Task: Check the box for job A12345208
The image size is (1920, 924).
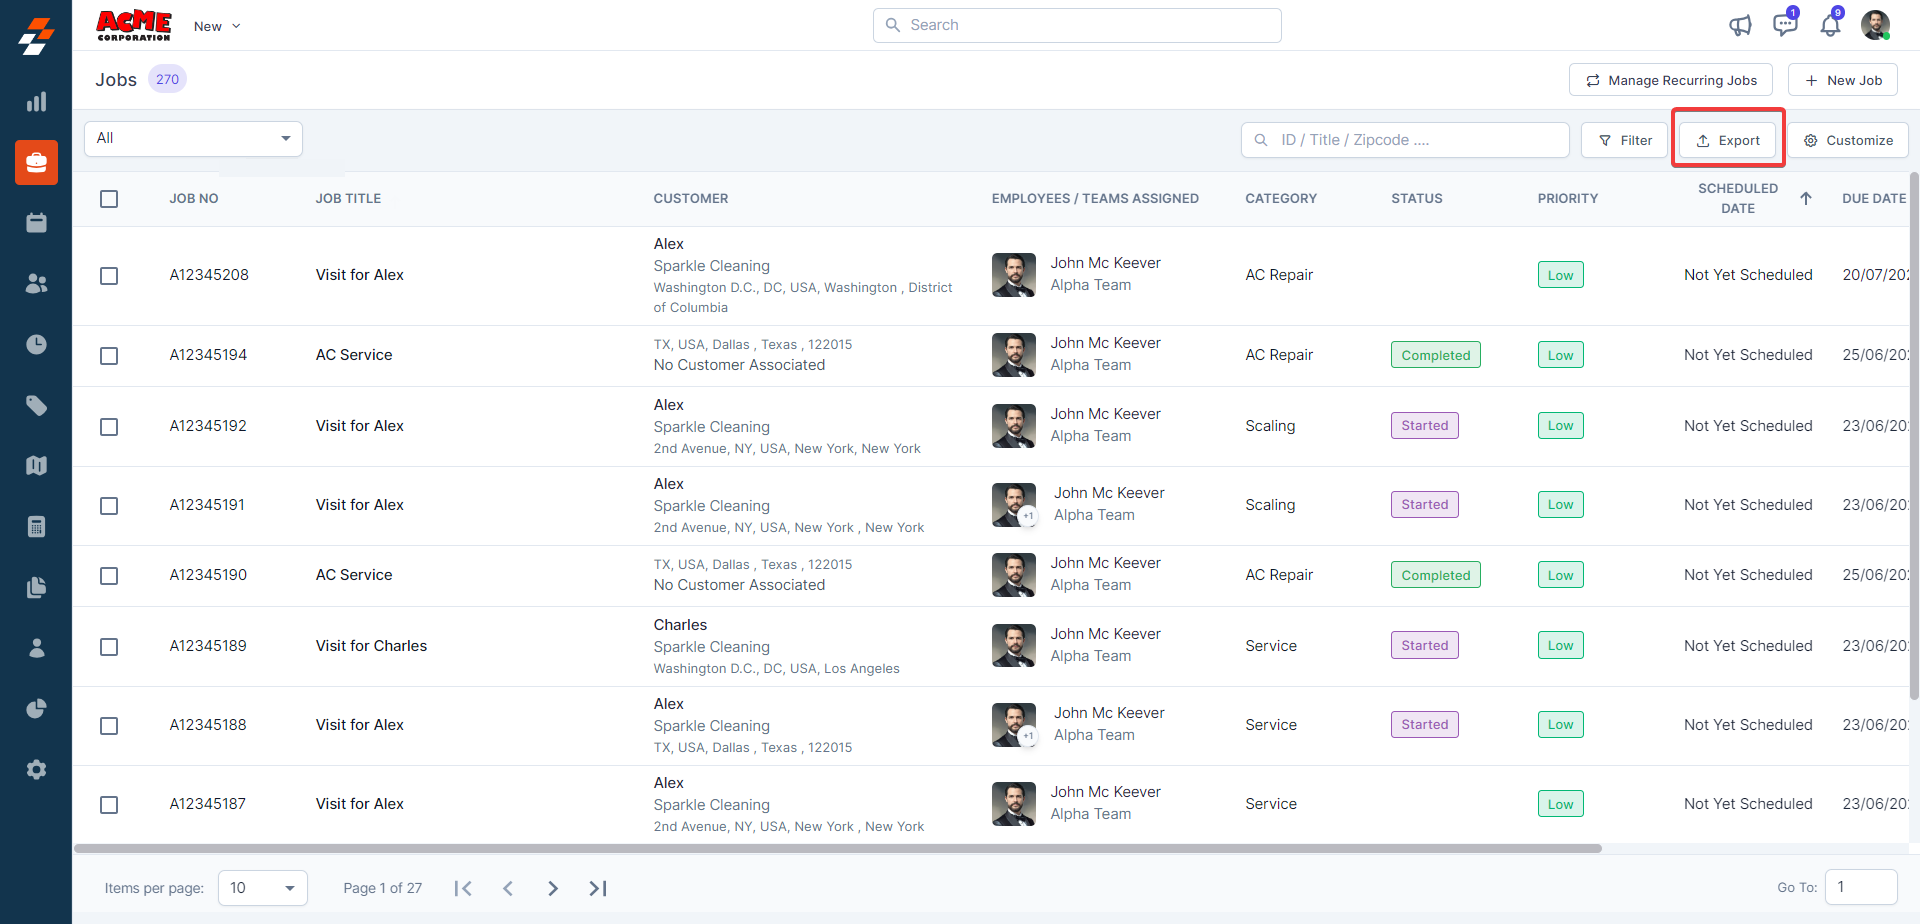Action: pos(109,276)
